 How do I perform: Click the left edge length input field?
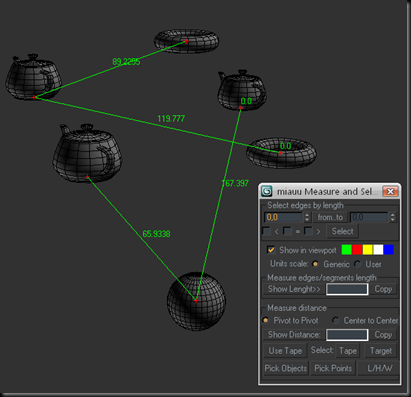[283, 217]
